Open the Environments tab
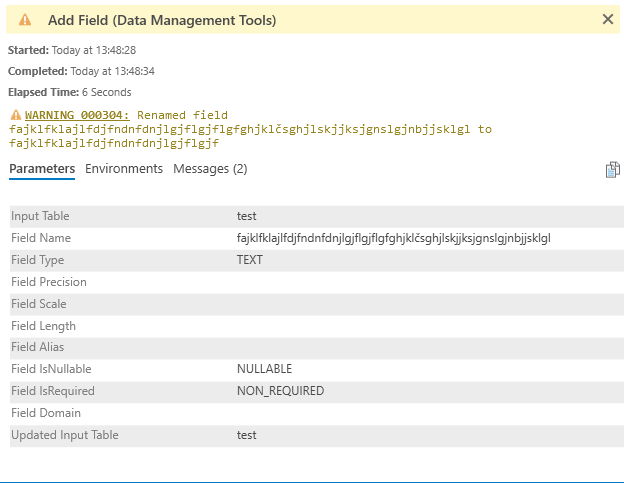Screen dimensions: 624x483 (x=124, y=169)
